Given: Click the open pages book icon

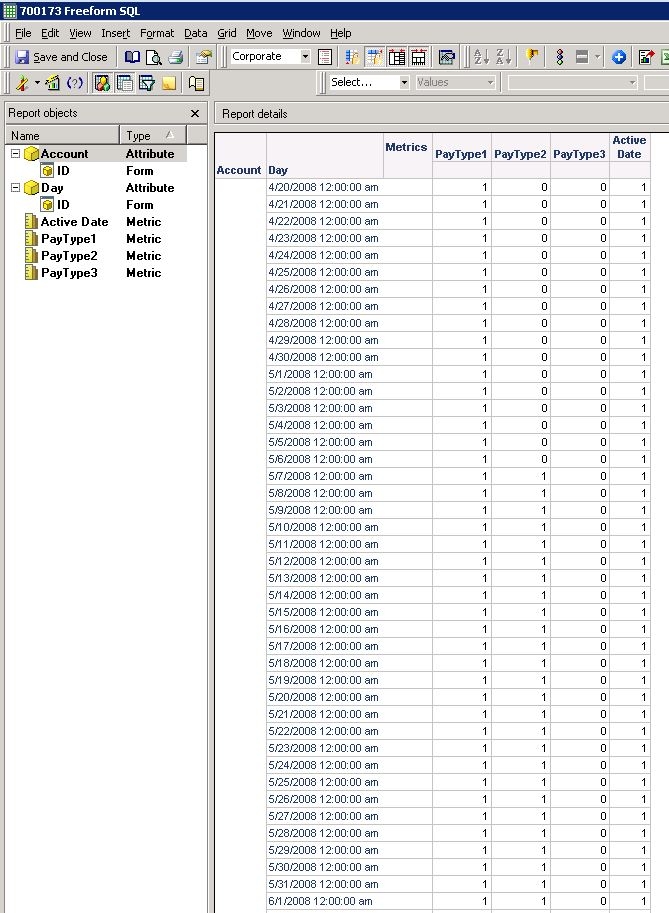Looking at the screenshot, I should (196, 83).
